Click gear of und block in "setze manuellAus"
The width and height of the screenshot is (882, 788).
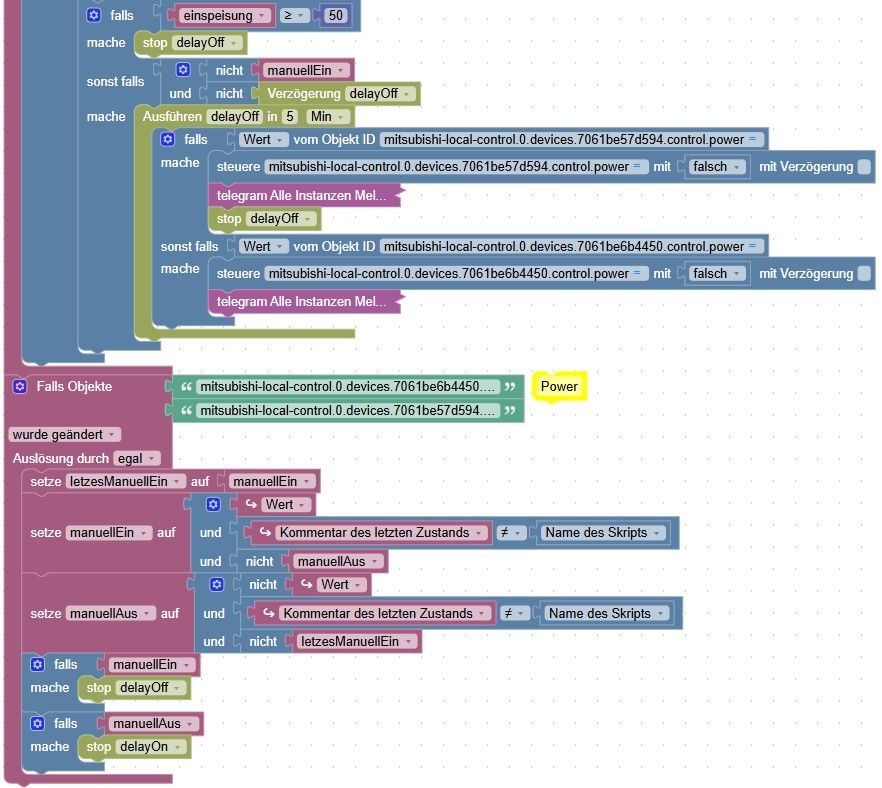point(217,585)
